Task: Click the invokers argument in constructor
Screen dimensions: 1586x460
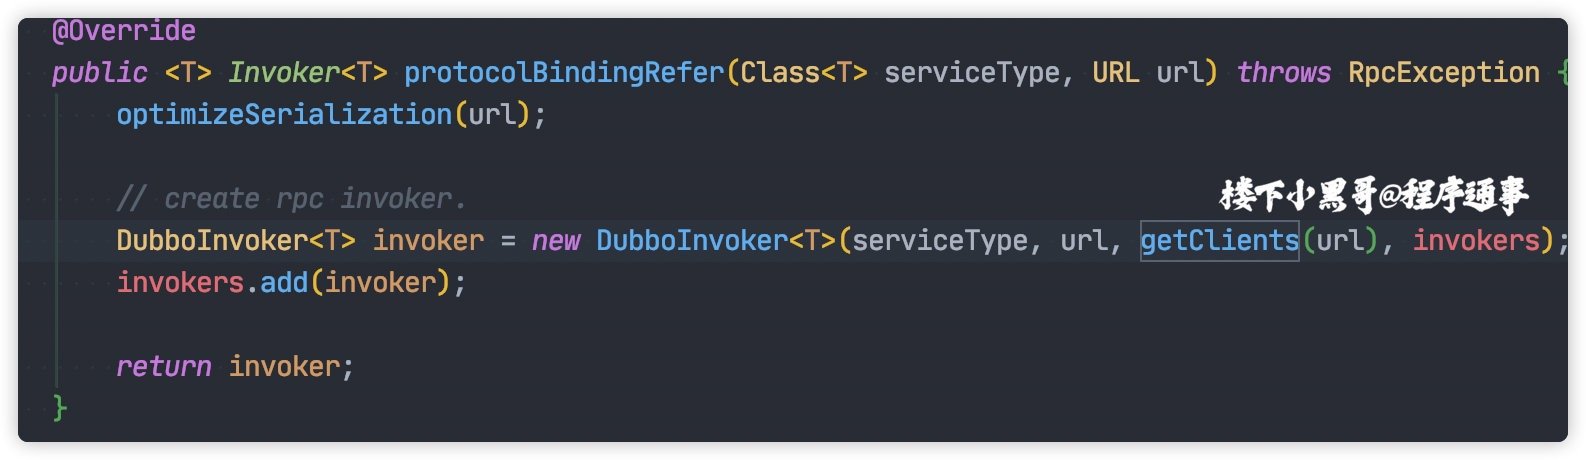Action: [x=1476, y=241]
